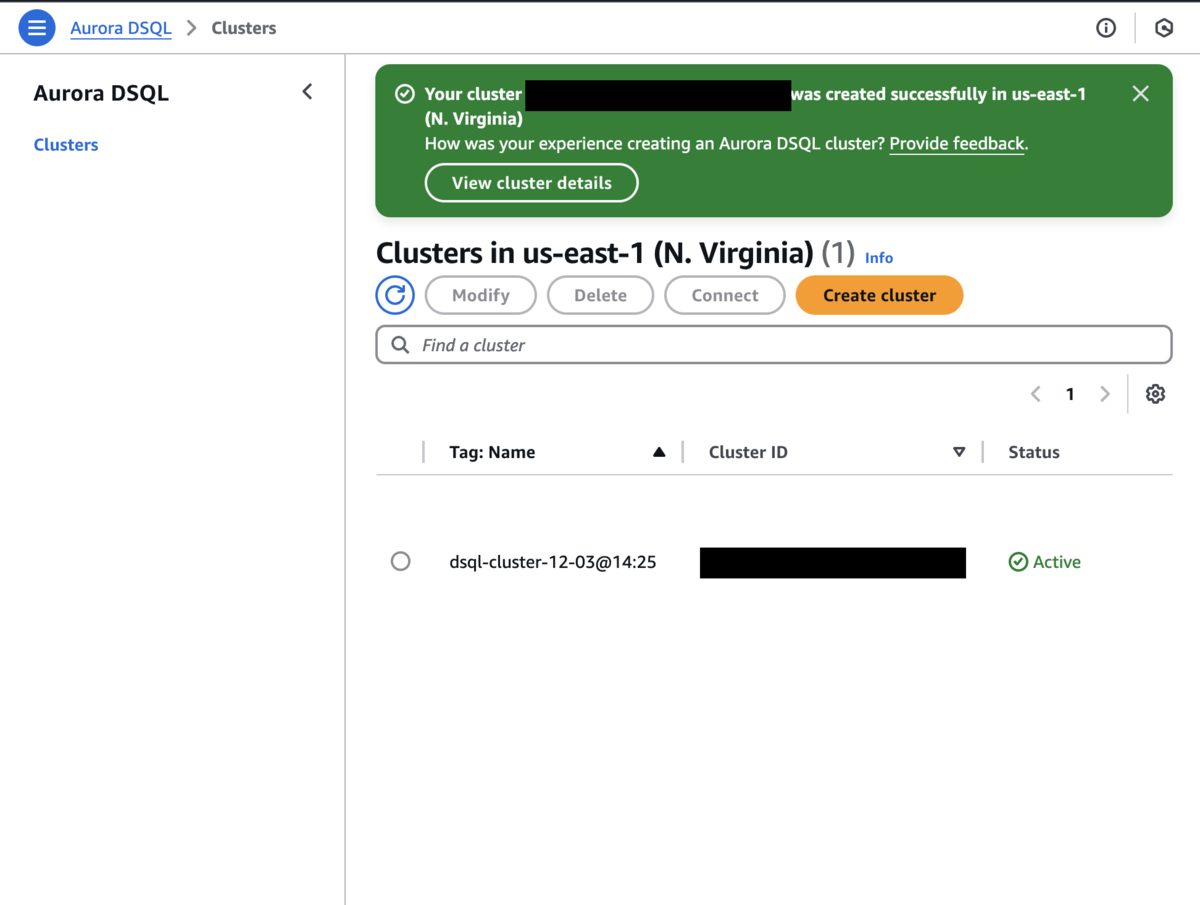Refresh the clusters list
1200x905 pixels.
[395, 295]
